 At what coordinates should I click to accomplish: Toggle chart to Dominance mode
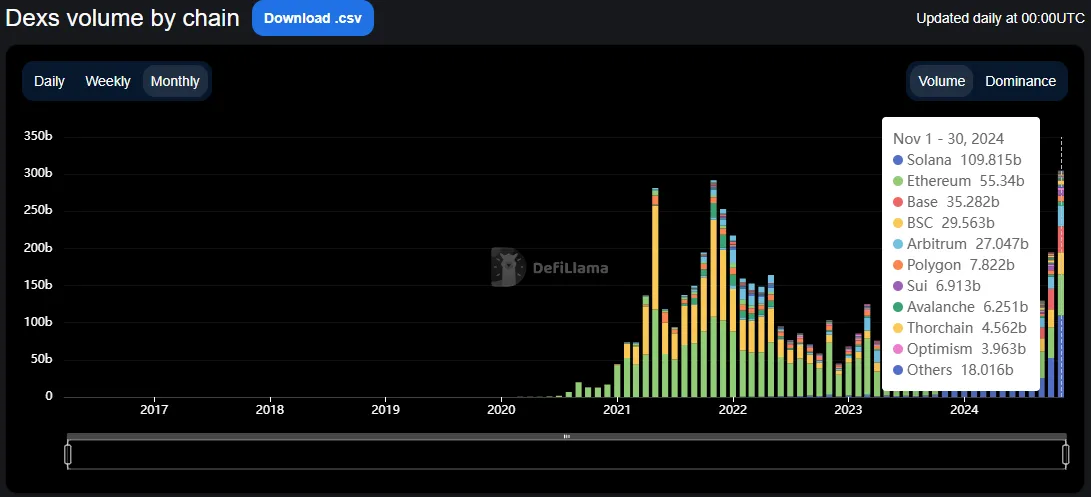point(1020,81)
